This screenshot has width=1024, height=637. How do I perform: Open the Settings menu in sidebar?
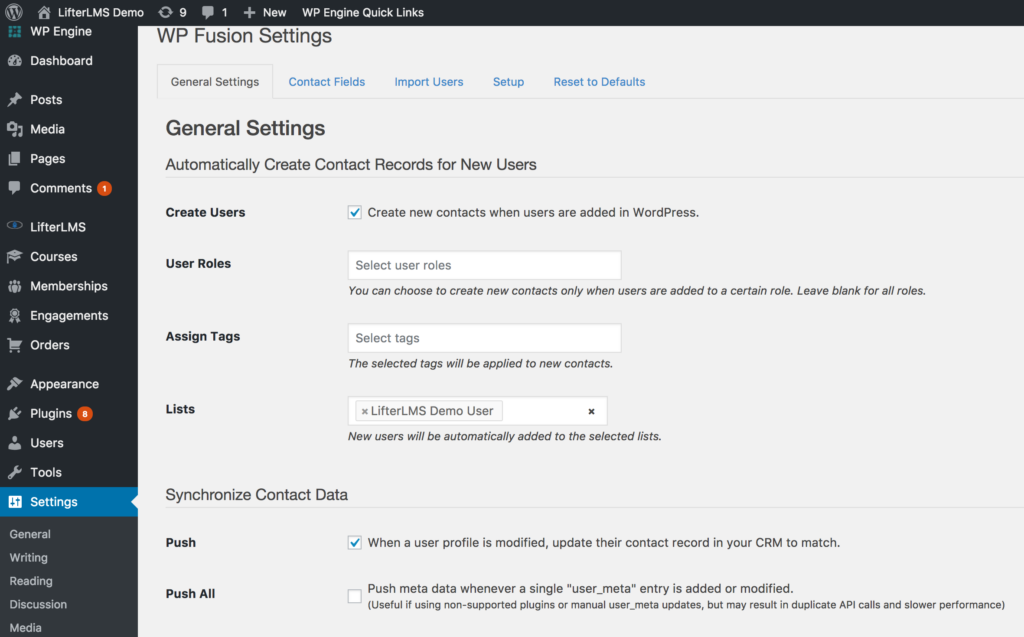69,502
